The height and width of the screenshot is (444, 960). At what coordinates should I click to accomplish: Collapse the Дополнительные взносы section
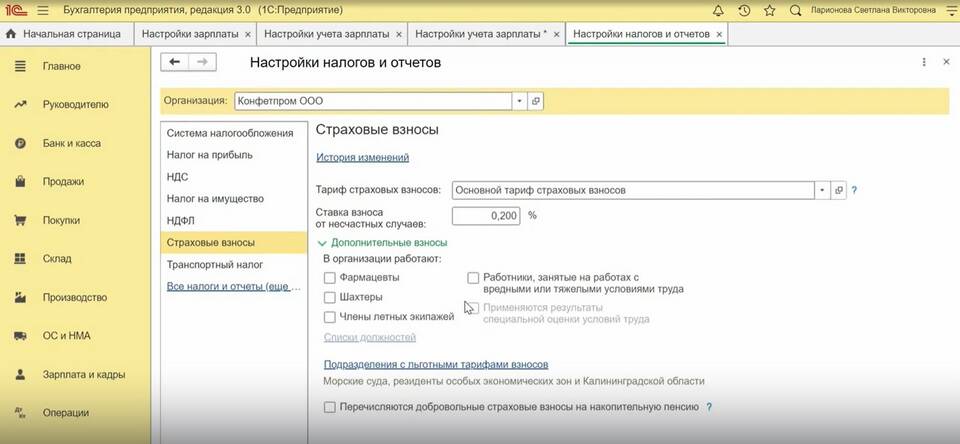322,242
